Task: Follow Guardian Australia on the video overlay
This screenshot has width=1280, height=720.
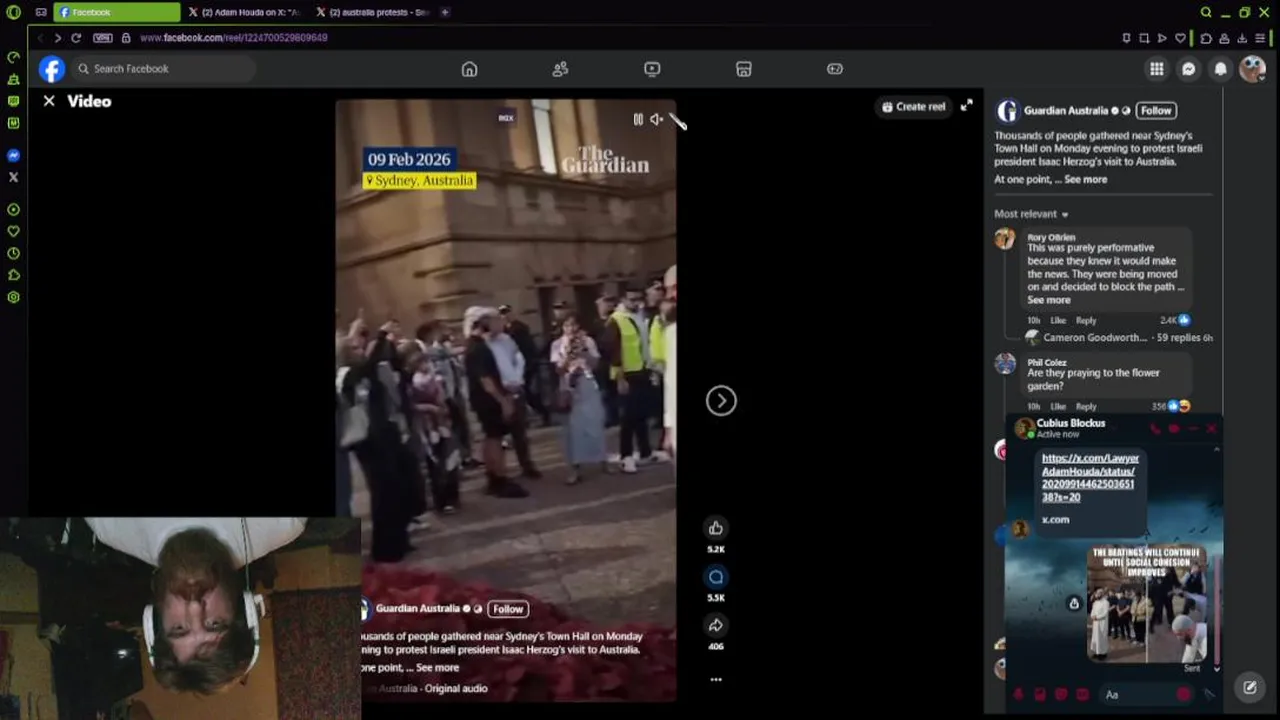Action: (508, 609)
